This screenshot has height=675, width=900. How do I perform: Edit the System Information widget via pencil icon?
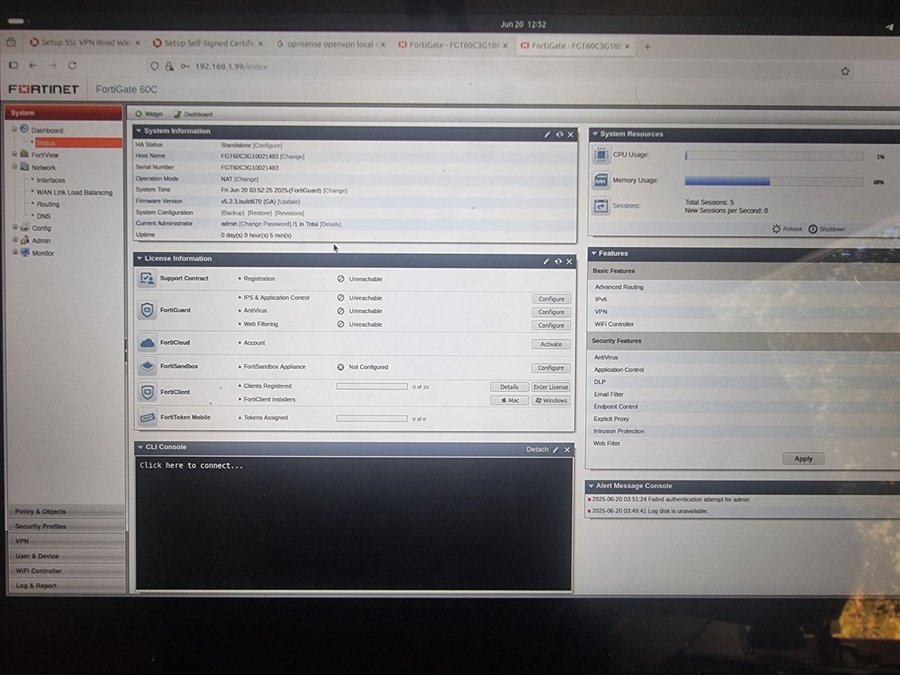547,134
